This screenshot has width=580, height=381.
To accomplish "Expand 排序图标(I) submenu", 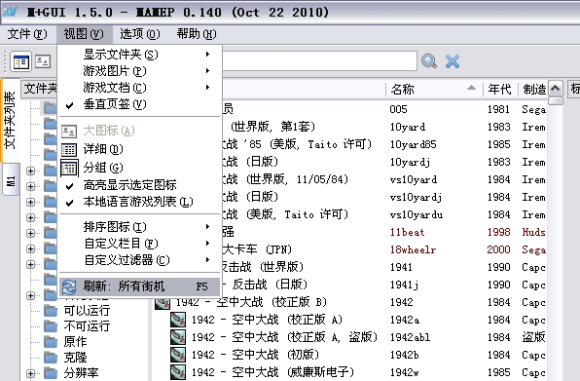I will tap(140, 227).
